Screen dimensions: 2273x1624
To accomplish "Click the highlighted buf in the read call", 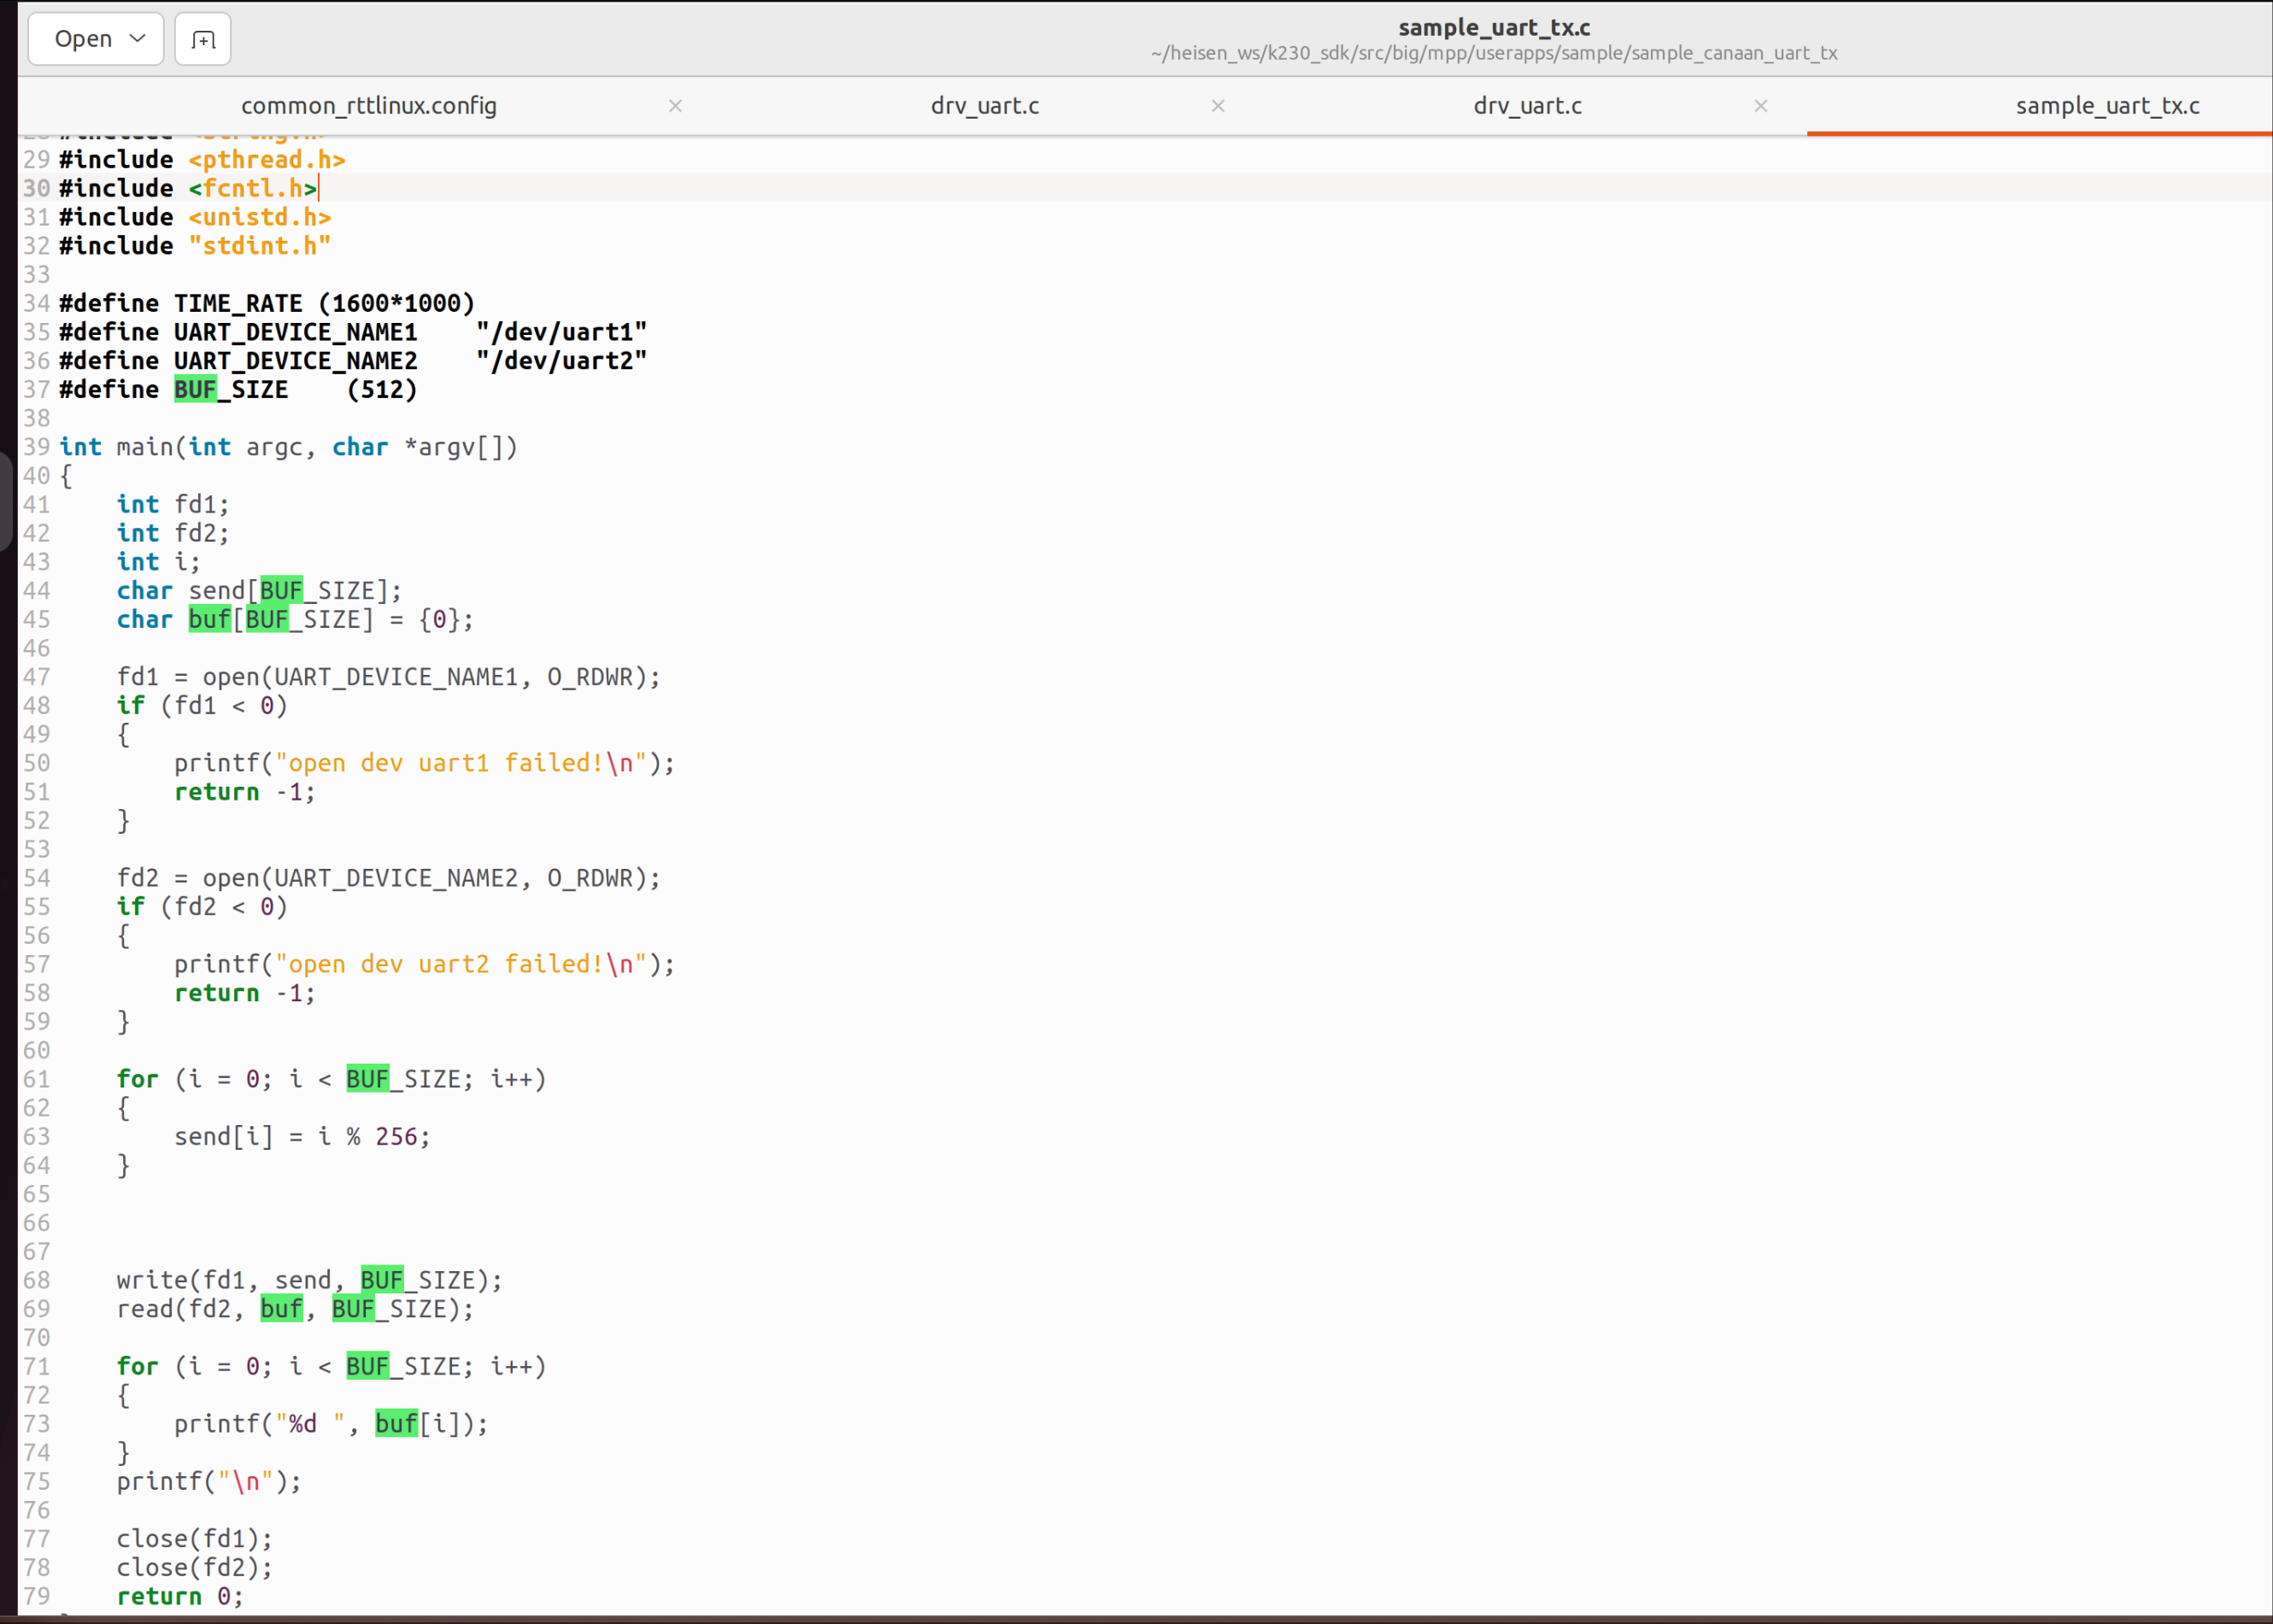I will coord(281,1309).
